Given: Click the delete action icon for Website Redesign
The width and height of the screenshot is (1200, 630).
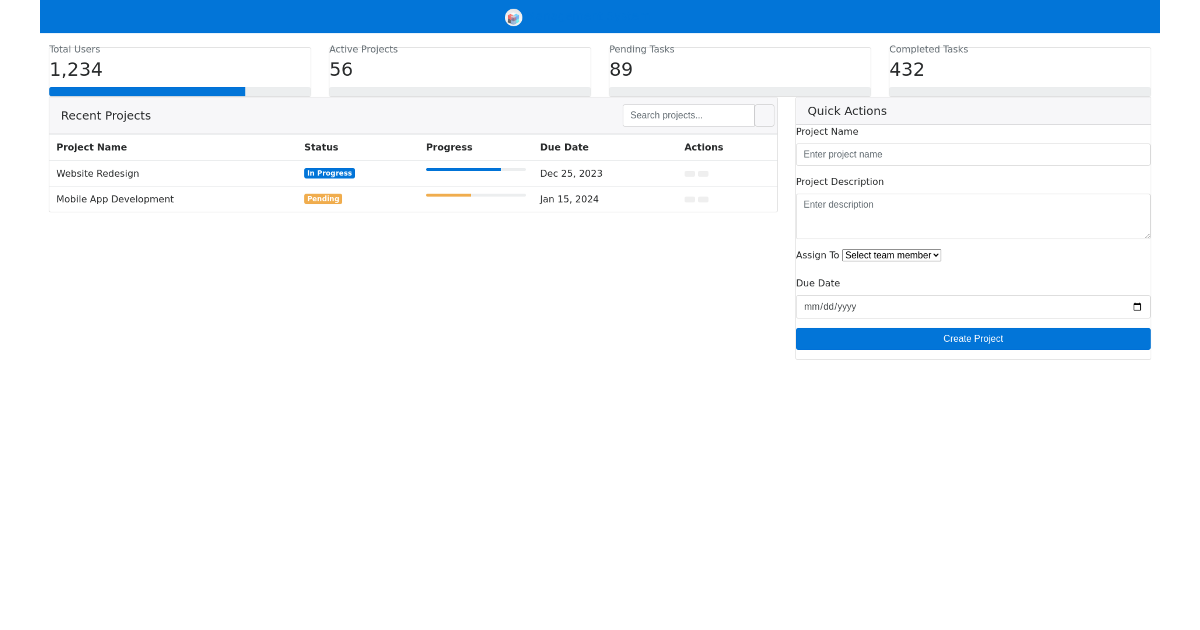Looking at the screenshot, I should (703, 173).
